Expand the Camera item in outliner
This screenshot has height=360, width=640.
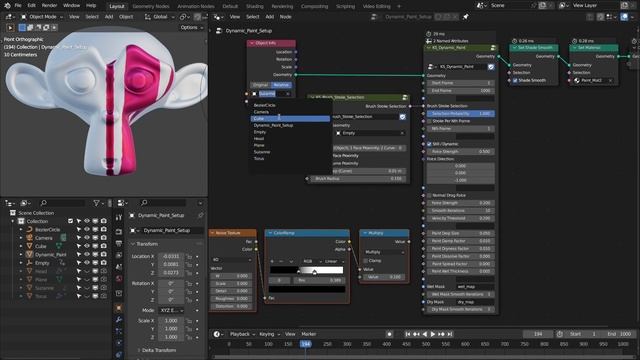tap(21, 238)
